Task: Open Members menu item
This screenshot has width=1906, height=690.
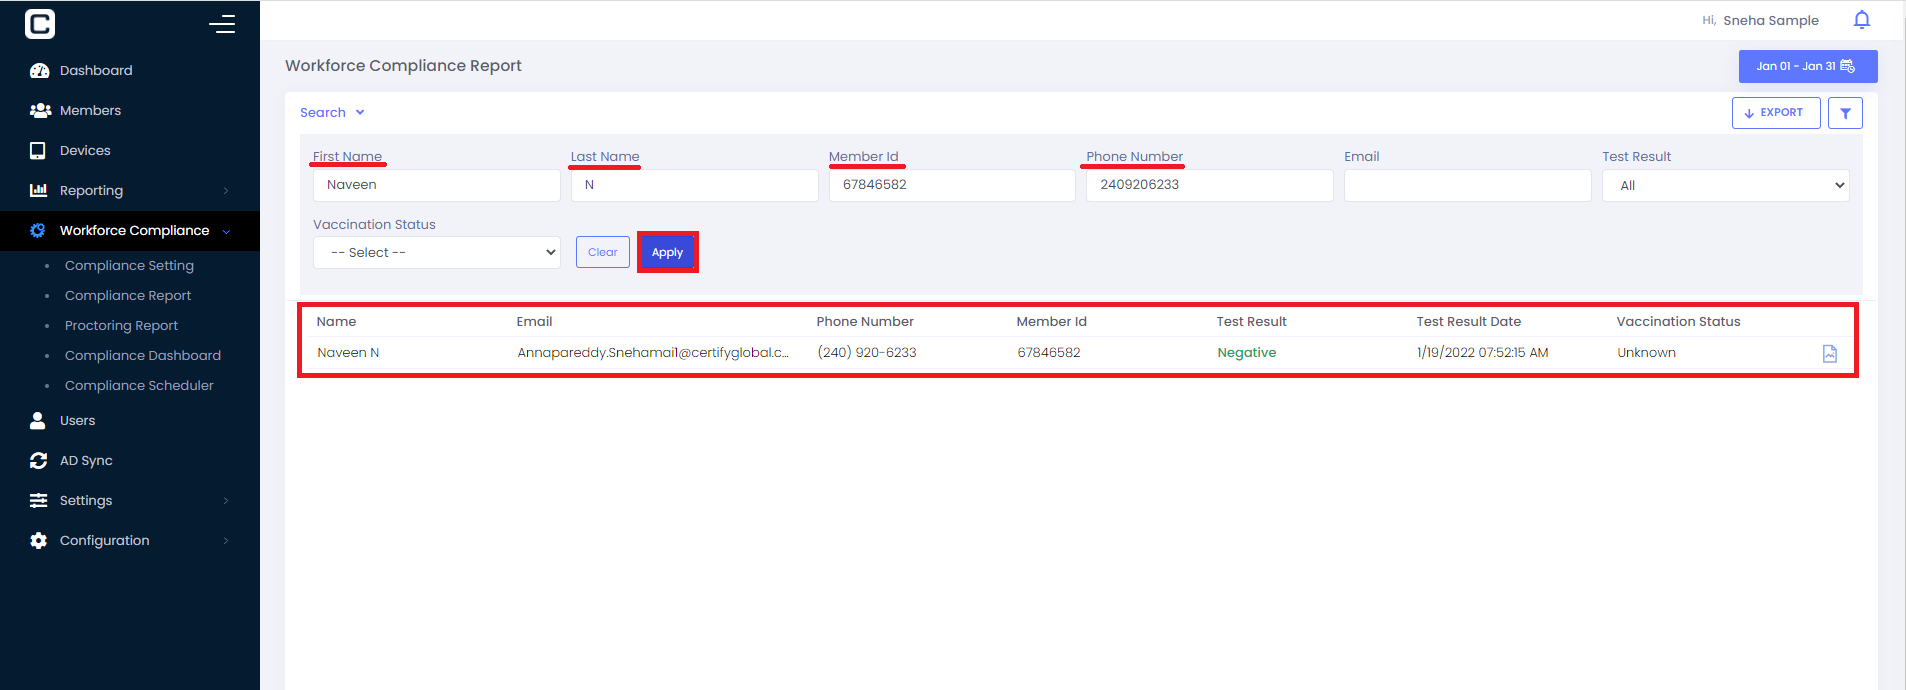Action: (x=90, y=111)
